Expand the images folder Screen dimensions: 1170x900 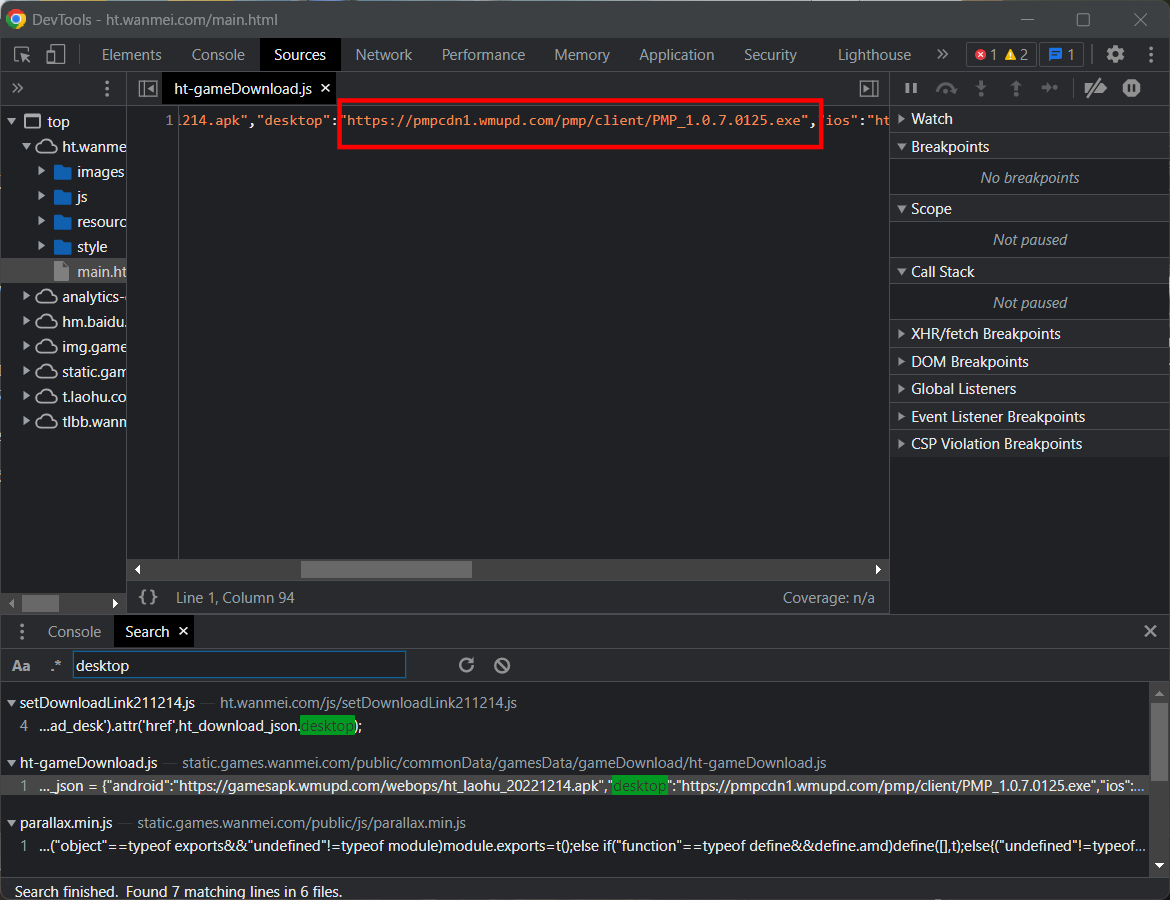(x=42, y=172)
